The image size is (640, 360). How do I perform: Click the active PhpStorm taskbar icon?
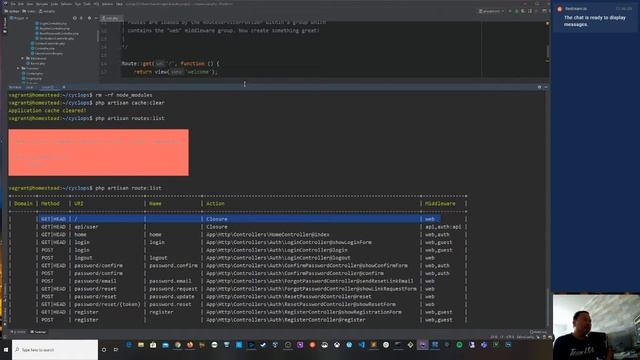(x=422, y=345)
